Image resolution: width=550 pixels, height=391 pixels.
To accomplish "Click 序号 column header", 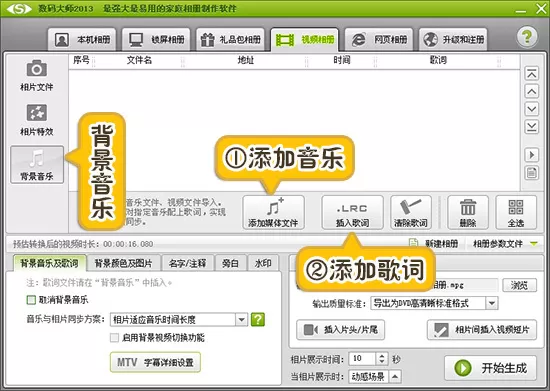I will point(81,60).
